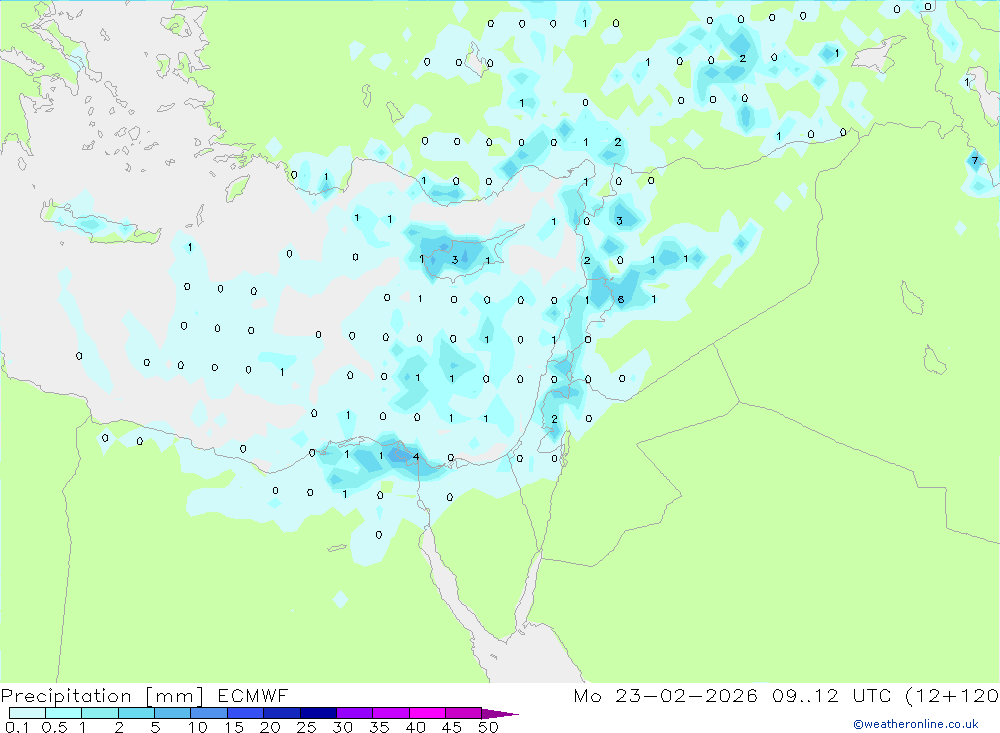Click the '45' legend scale label
The image size is (1000, 733).
coord(452,727)
